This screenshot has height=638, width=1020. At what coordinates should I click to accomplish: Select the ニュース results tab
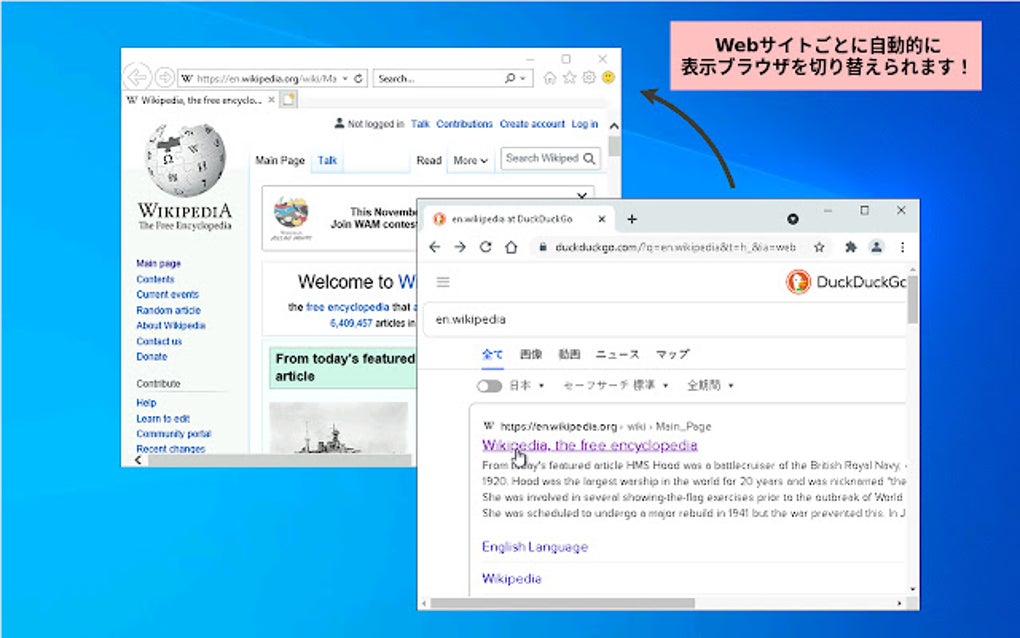(617, 354)
